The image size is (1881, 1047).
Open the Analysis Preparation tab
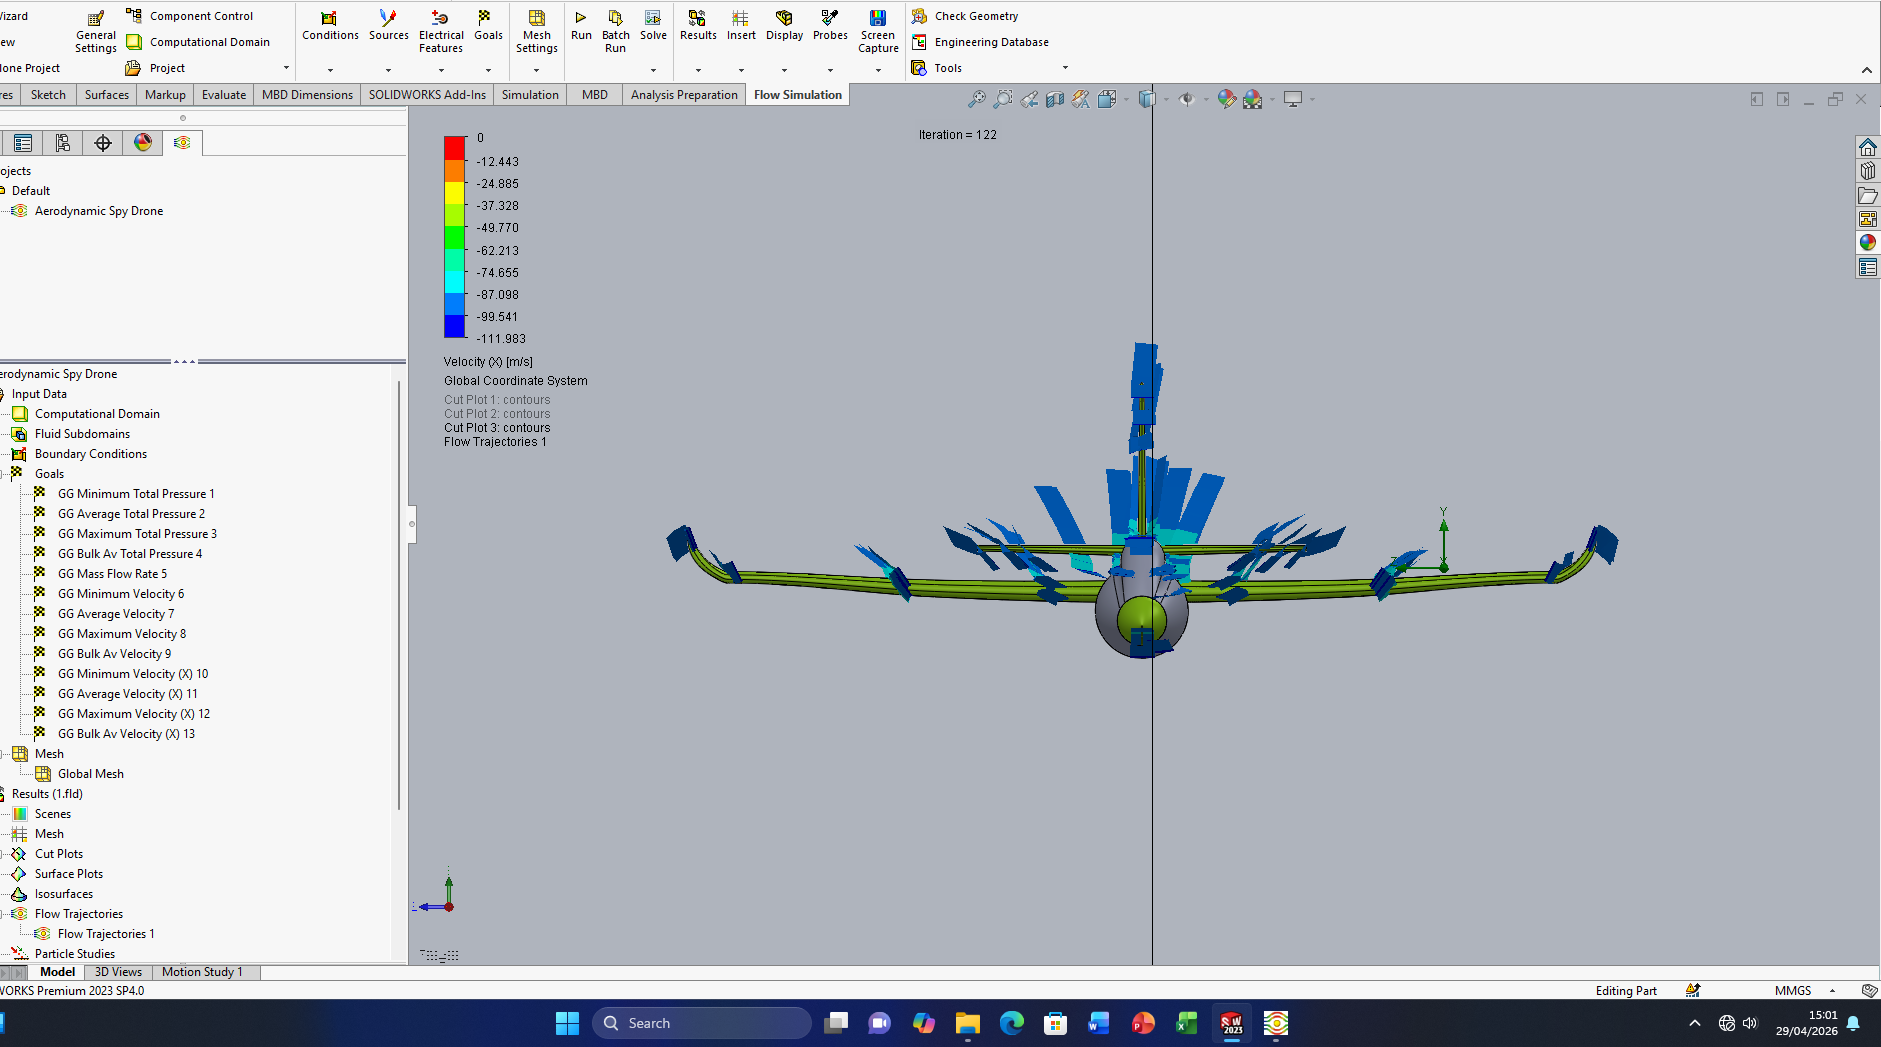click(684, 95)
